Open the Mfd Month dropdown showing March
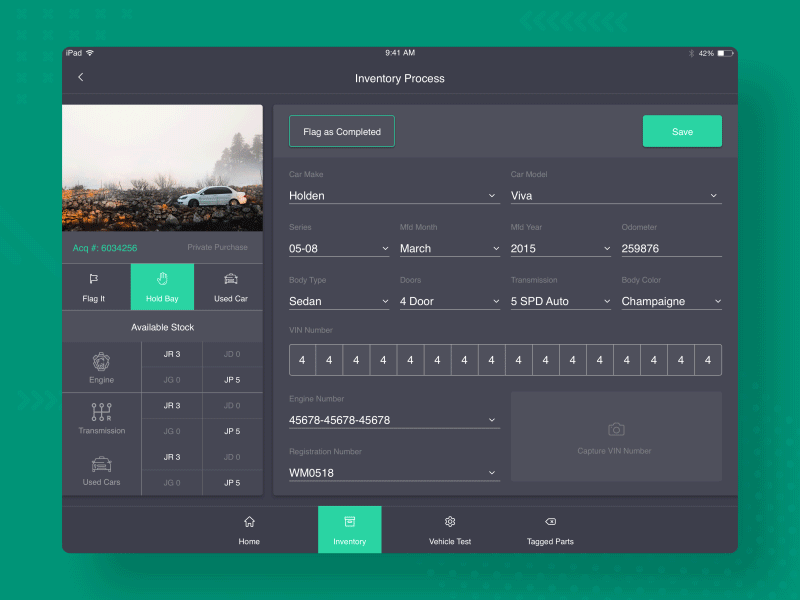Screen dimensions: 800x600 tap(449, 248)
